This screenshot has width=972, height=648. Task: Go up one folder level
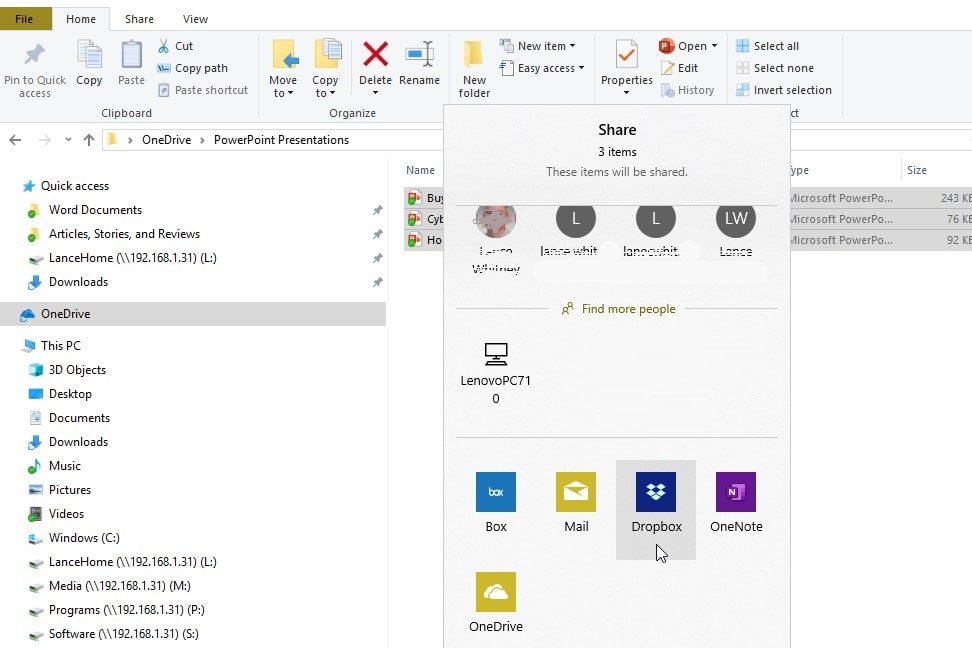click(89, 140)
